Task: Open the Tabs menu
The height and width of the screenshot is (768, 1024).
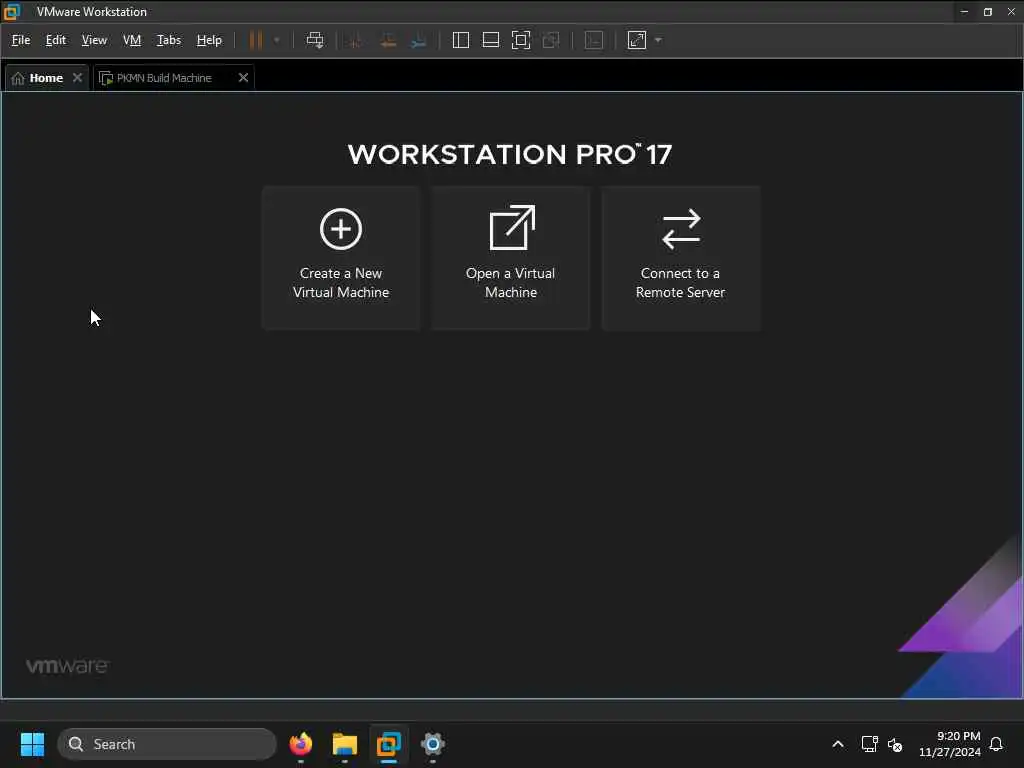Action: 168,40
